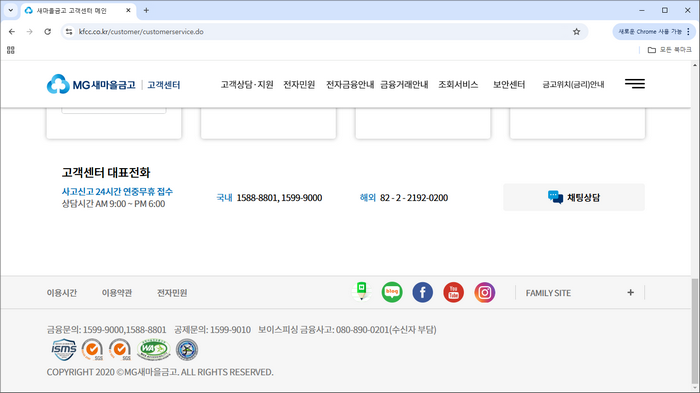Go back to previous page
This screenshot has height=393, width=700.
(12, 32)
